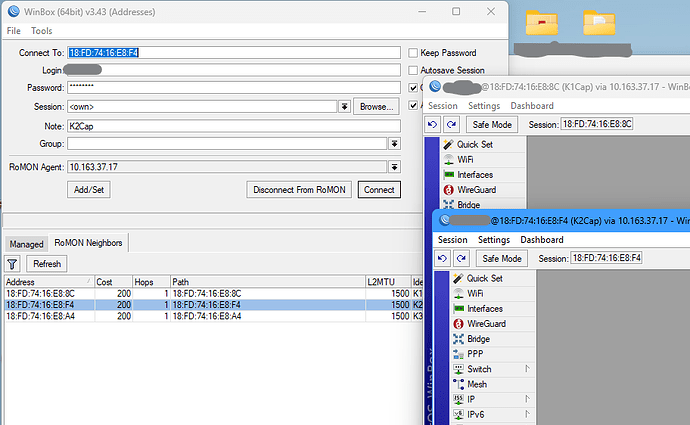Screen dimensions: 690x425
Task: Open the Tools menu
Action: [41, 31]
